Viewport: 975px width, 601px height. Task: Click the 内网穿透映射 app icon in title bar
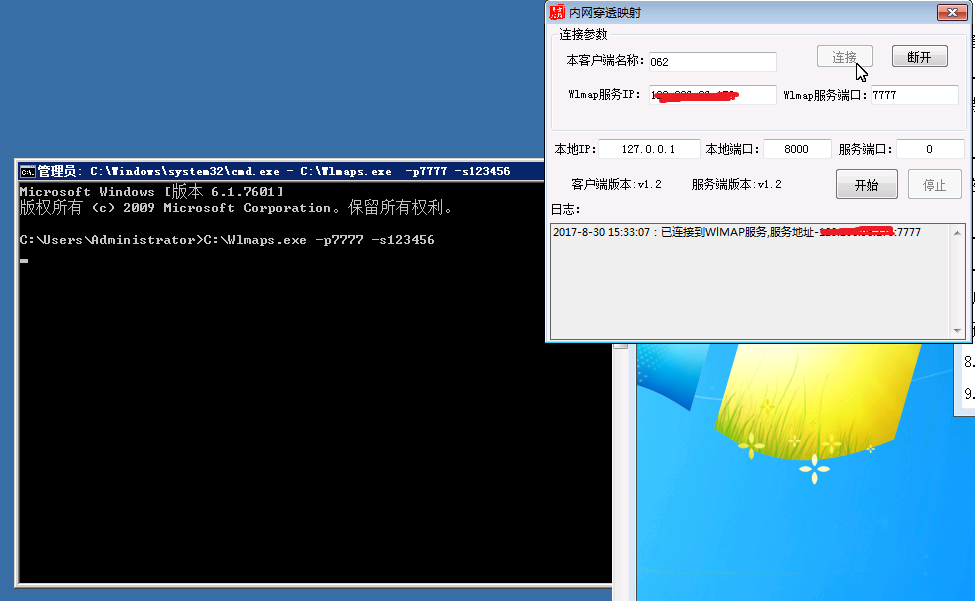[x=557, y=12]
